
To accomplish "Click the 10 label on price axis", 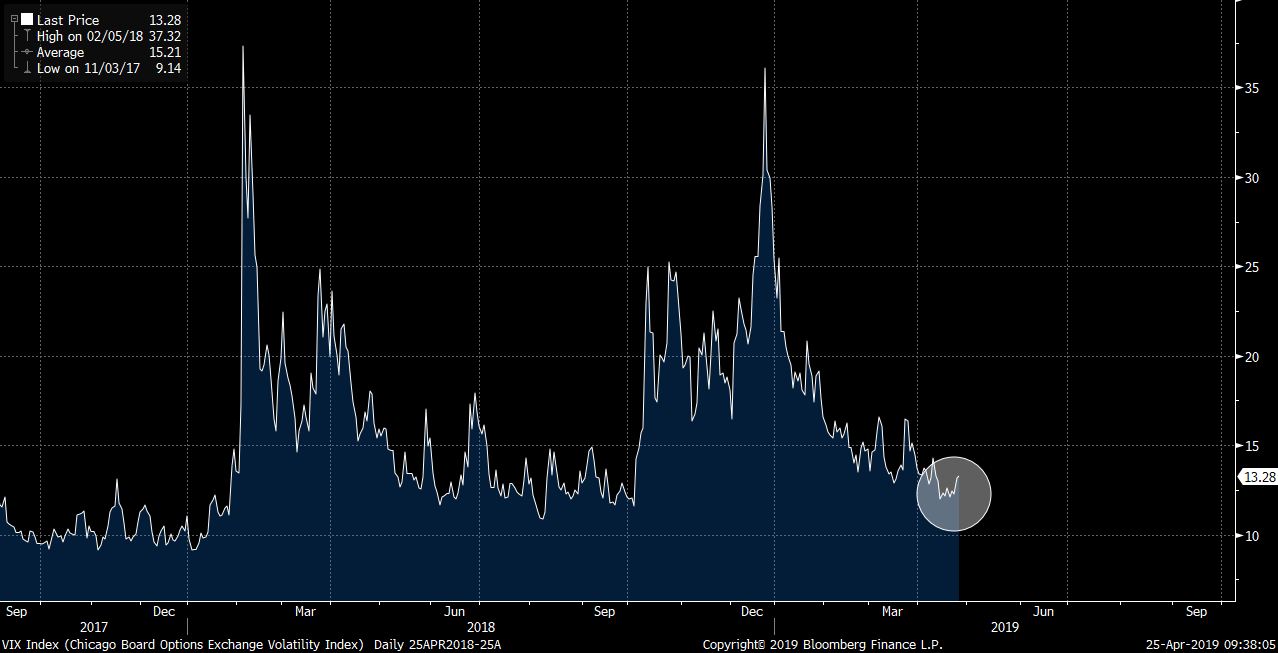I will point(1250,536).
